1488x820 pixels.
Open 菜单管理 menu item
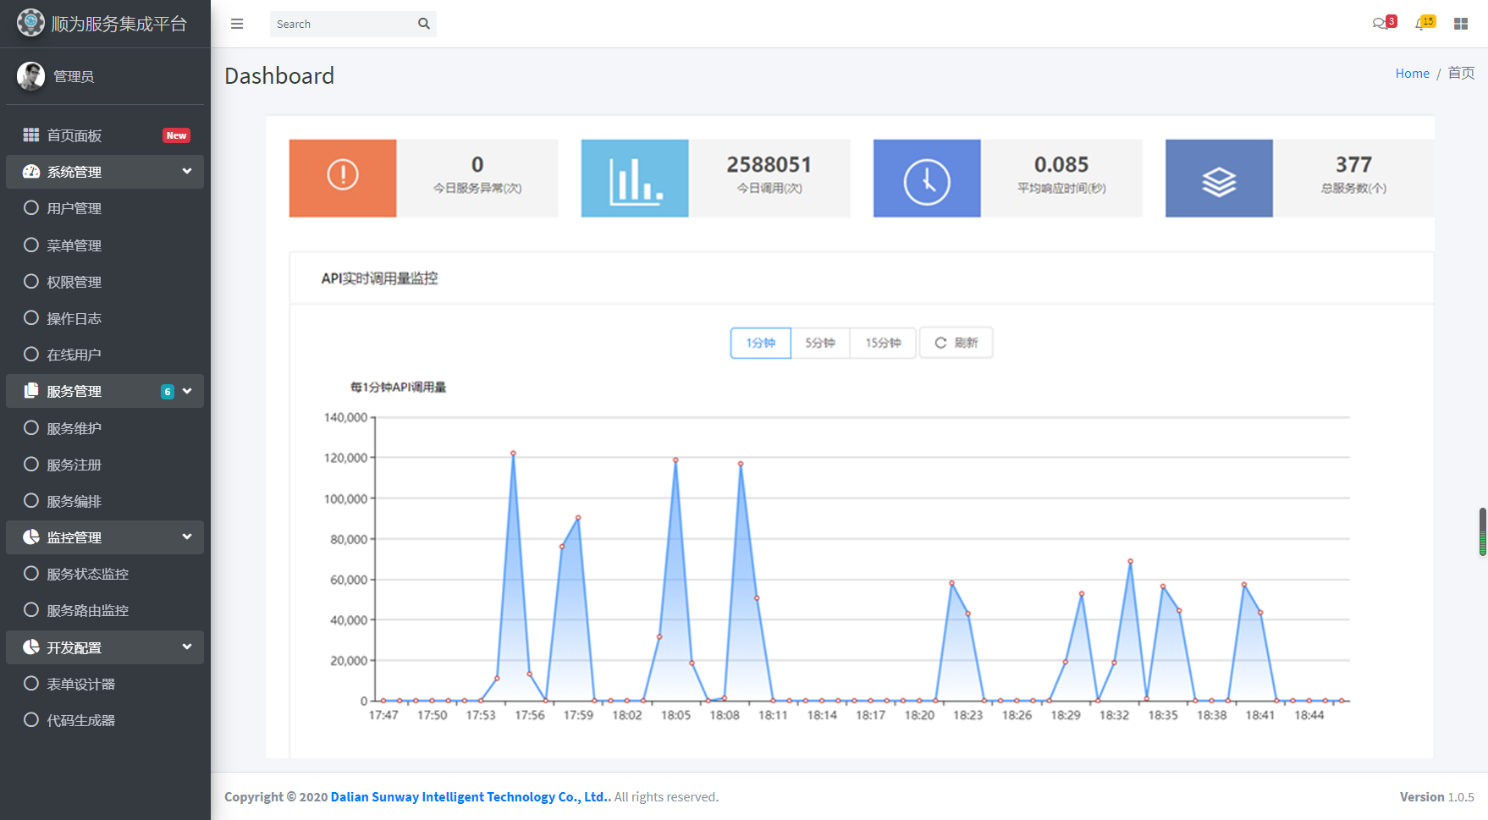[105, 245]
